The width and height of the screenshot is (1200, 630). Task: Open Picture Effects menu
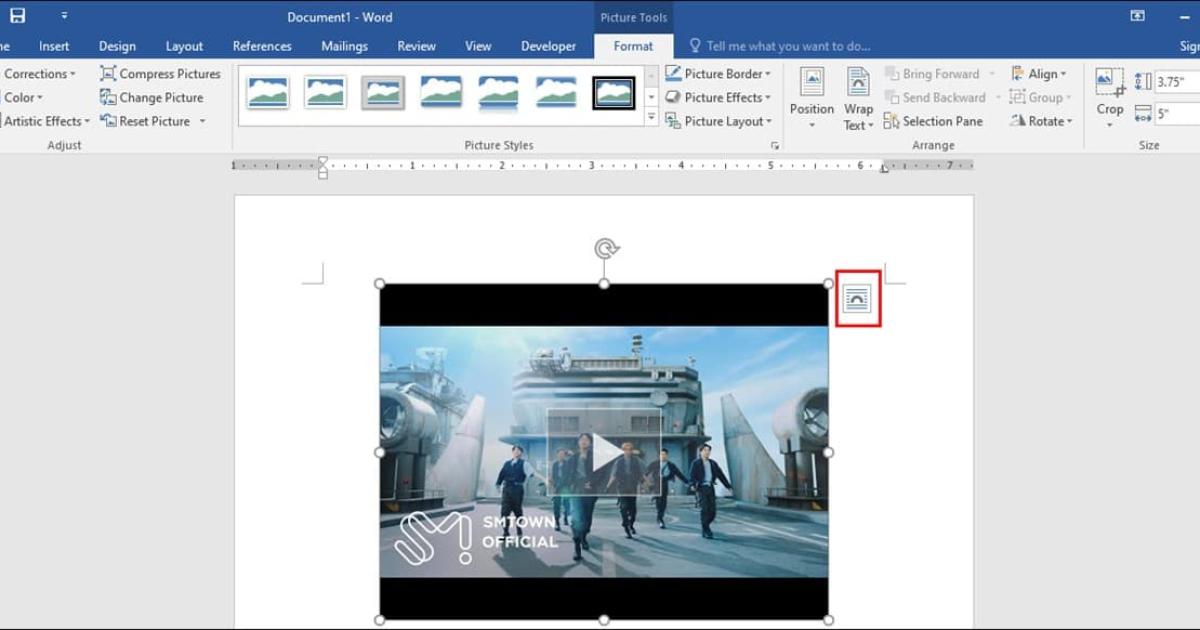[x=719, y=97]
